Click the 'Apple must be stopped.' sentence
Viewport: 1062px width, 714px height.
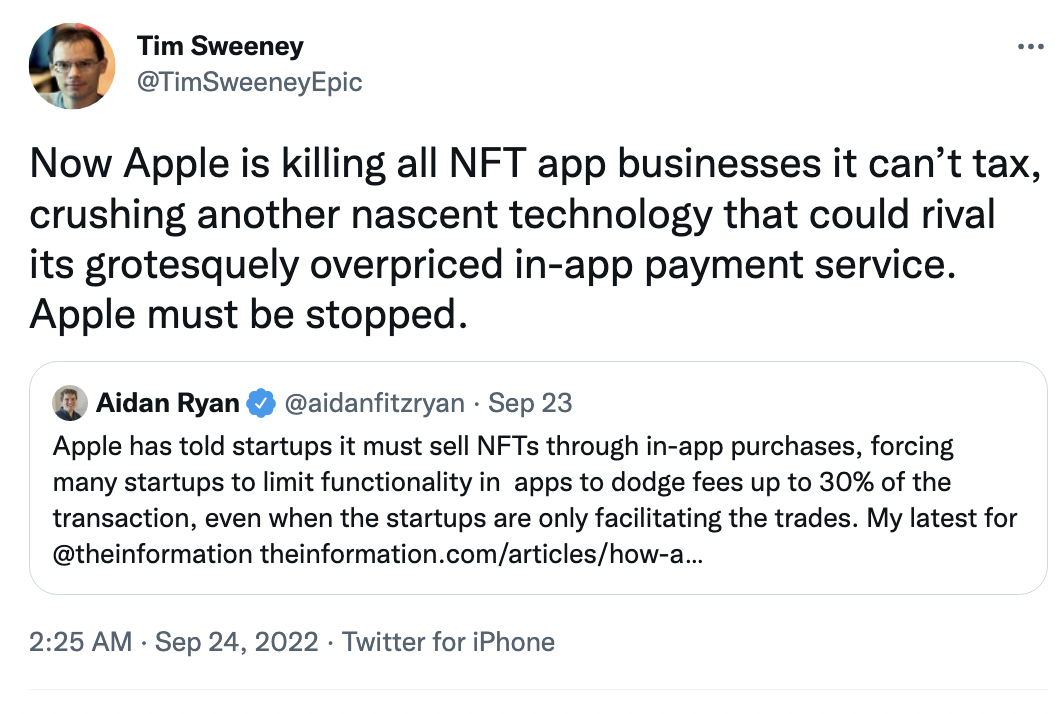248,314
